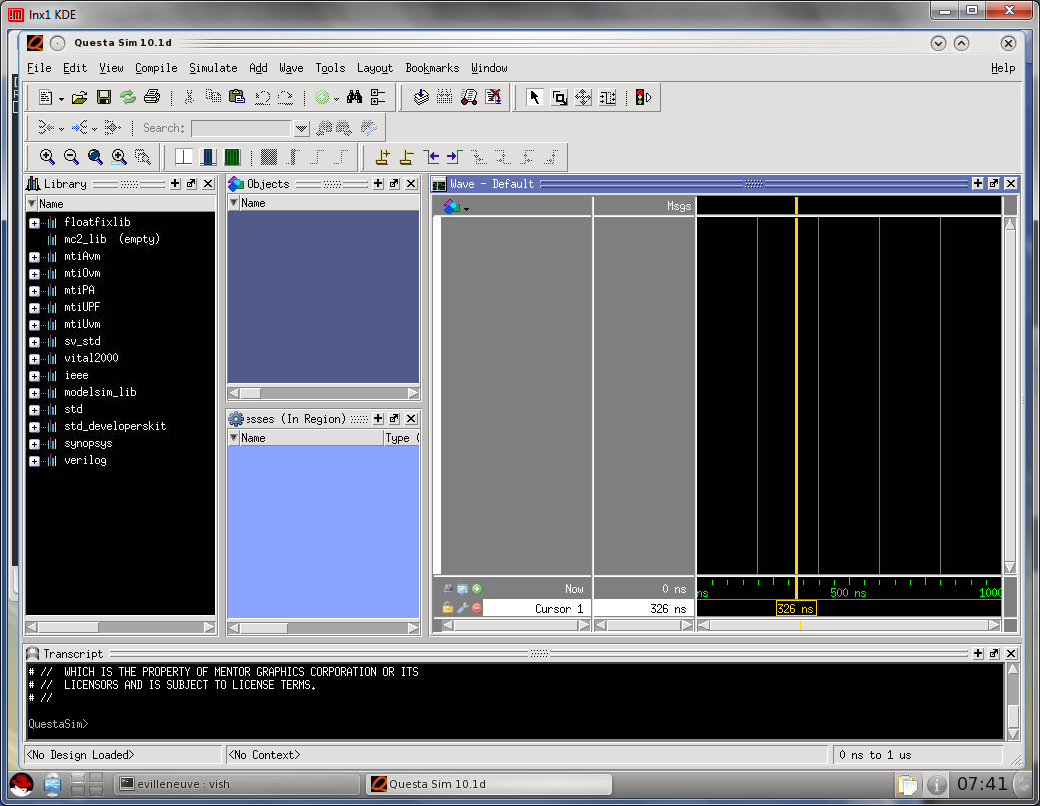Open the New file dropdown arrow
This screenshot has height=806, width=1040.
click(x=62, y=99)
